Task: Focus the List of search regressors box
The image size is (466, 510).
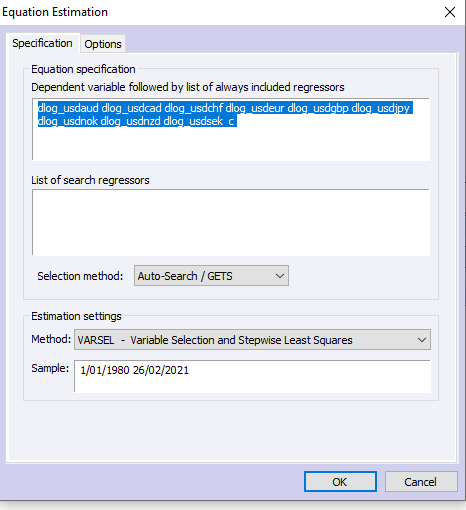Action: [231, 222]
